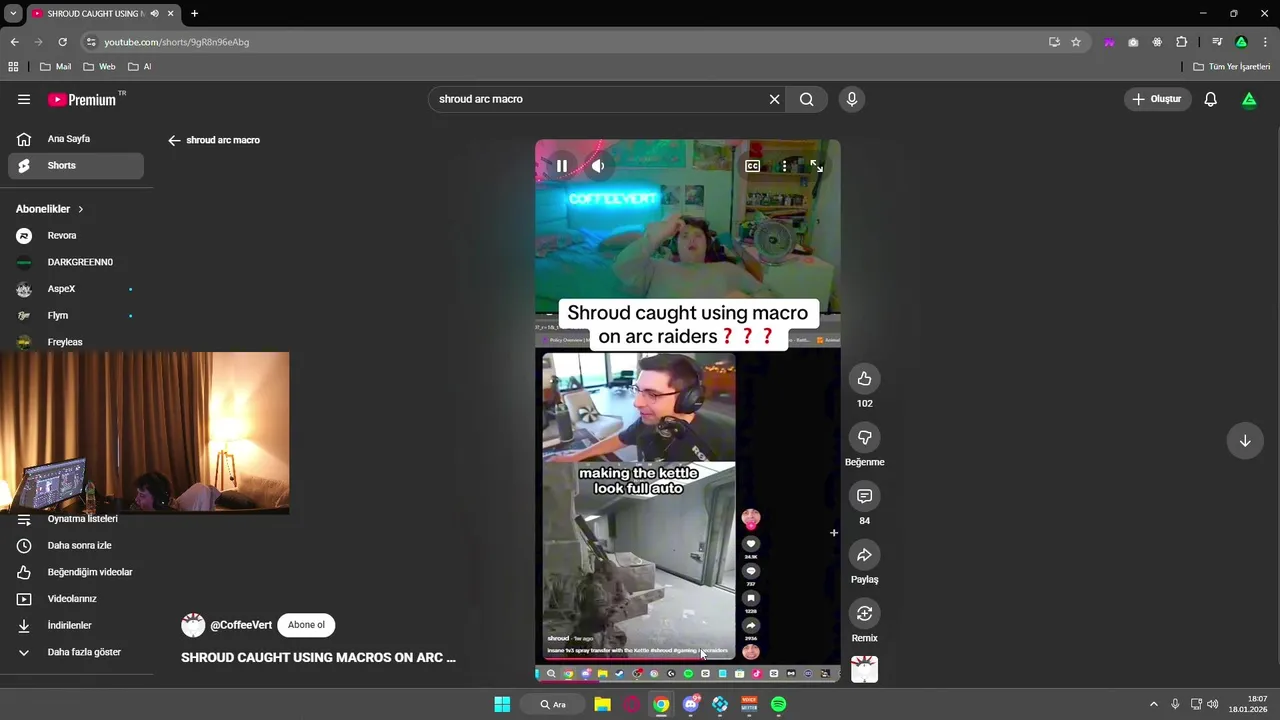Open the Chrome tab search dropdown
Viewport: 1280px width, 720px height.
13,13
